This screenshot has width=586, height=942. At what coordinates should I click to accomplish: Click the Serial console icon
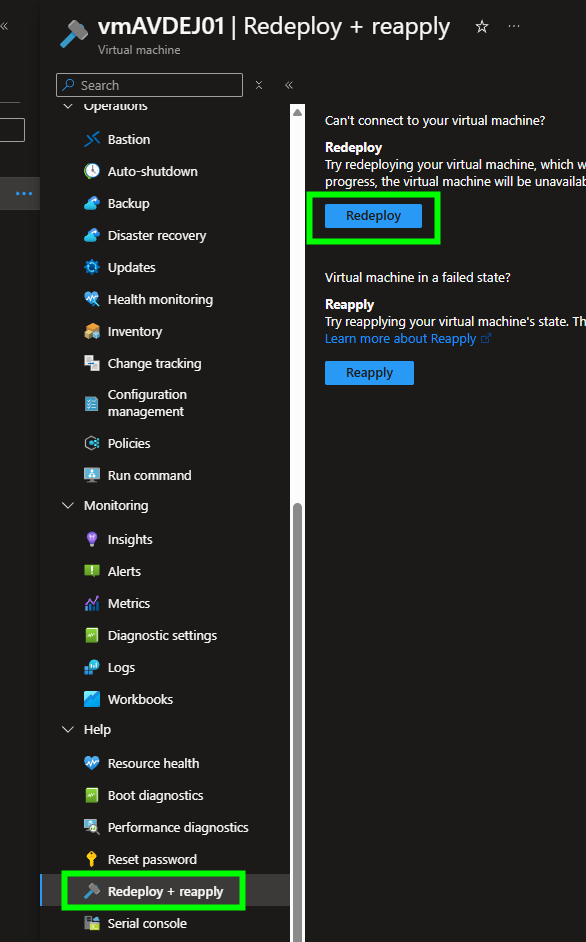pos(92,923)
